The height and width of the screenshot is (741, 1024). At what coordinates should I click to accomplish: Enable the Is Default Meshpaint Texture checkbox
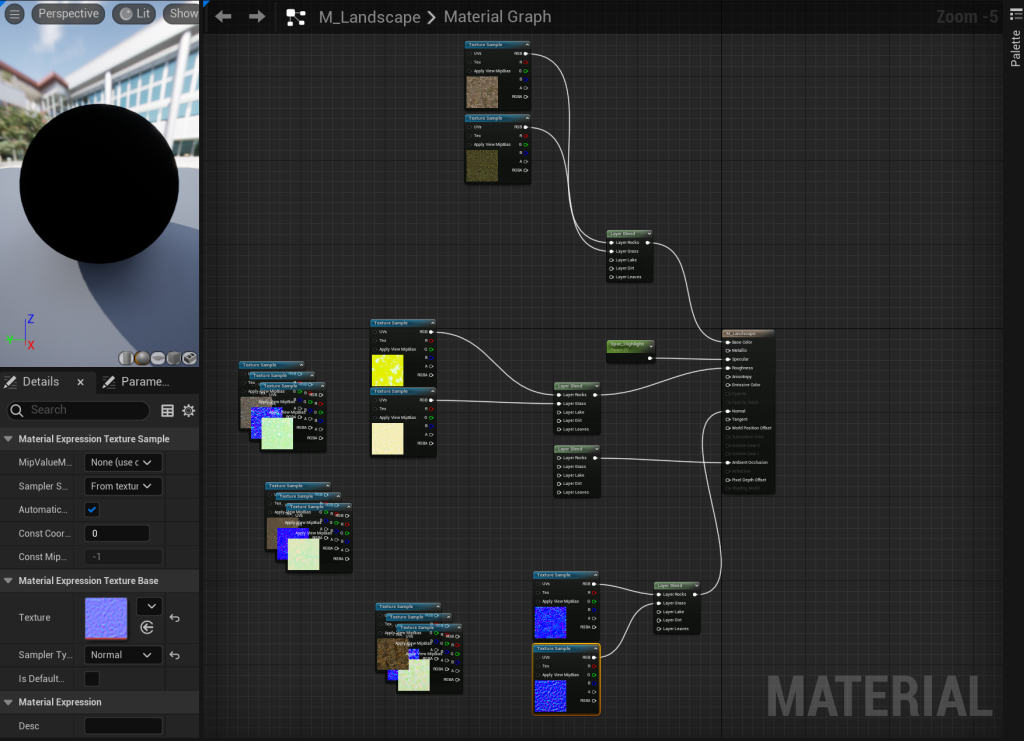pos(92,679)
